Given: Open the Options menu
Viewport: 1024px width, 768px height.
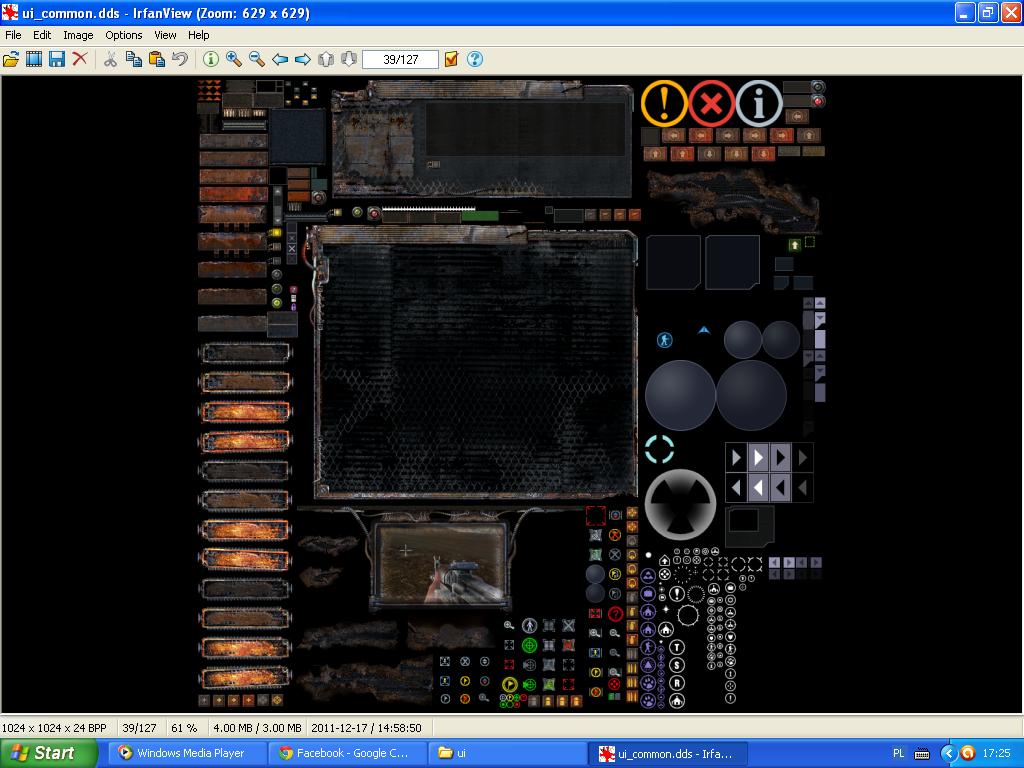Looking at the screenshot, I should 124,35.
